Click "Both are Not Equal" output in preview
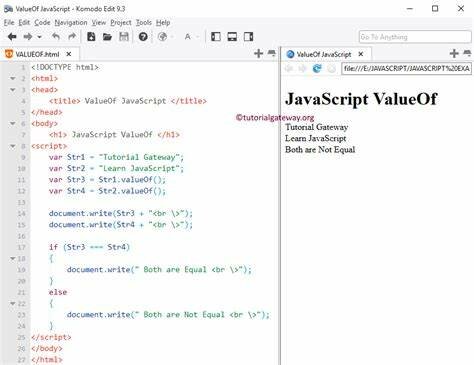 320,150
